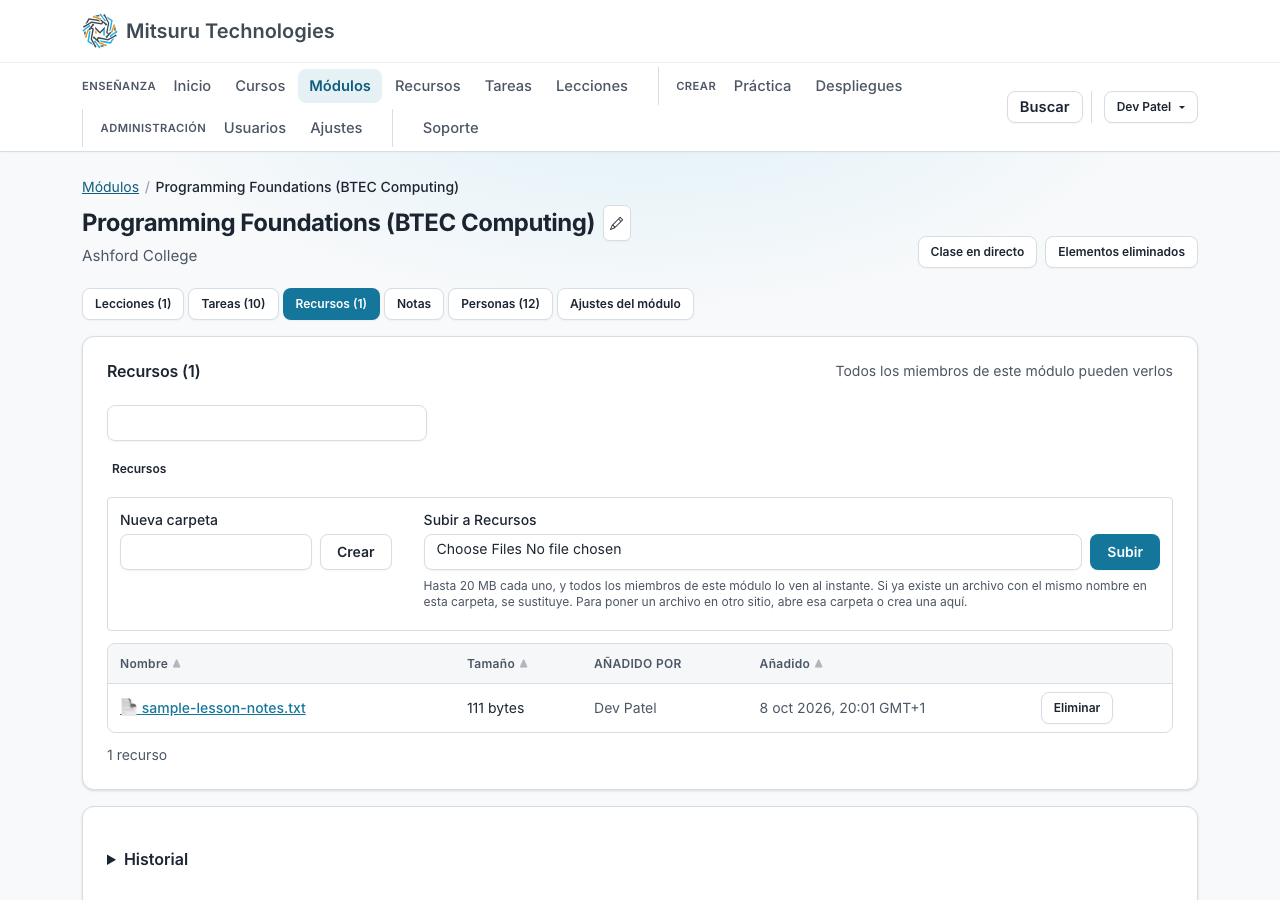Click the "8 oct 2026, 20:01 GMT+1" date
1280x900 pixels.
842,708
